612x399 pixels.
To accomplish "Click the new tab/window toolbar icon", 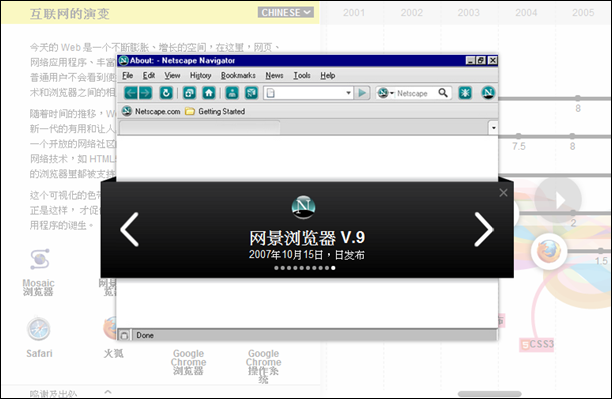I will (x=189, y=93).
